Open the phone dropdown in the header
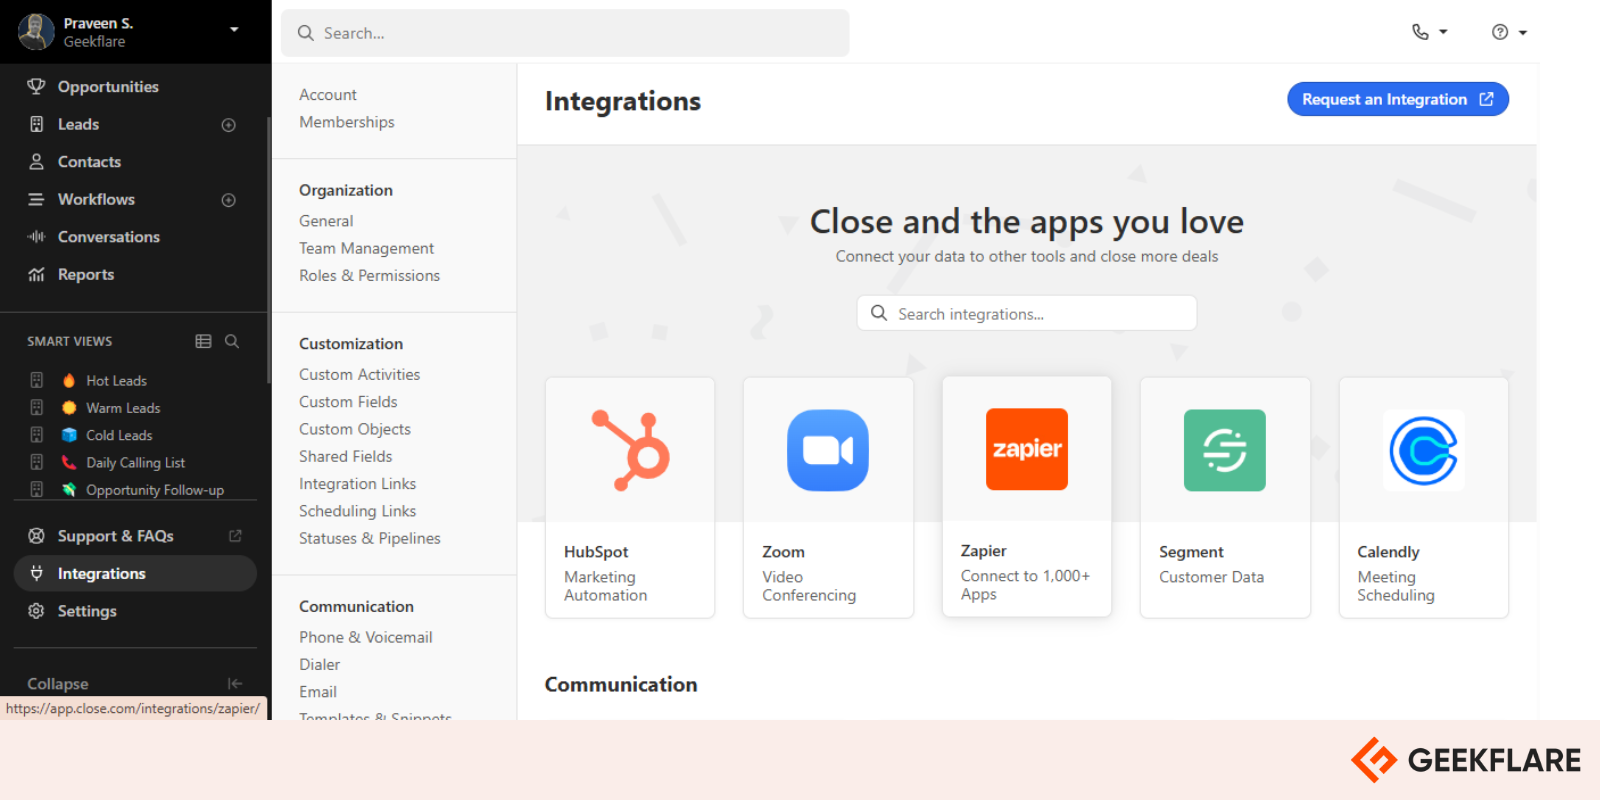 (x=1429, y=32)
